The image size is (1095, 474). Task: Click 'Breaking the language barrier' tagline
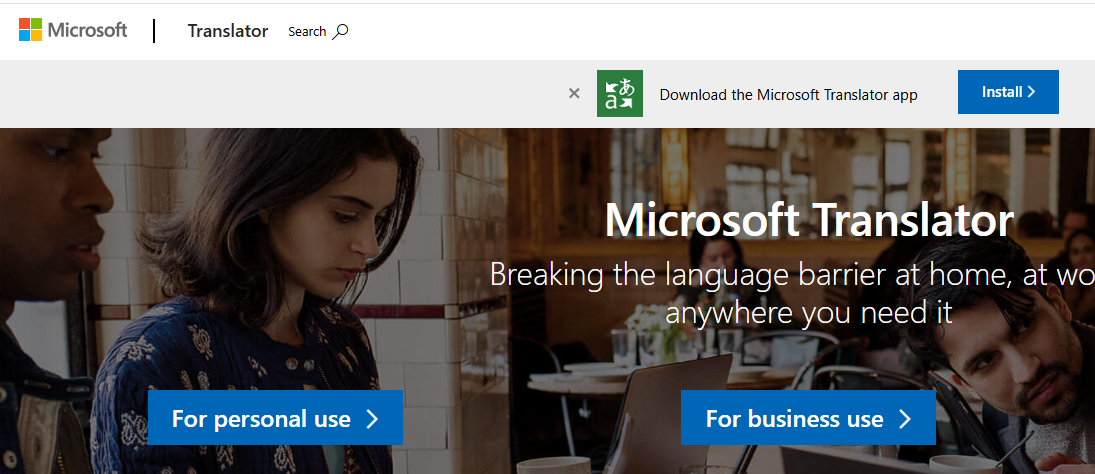point(793,294)
